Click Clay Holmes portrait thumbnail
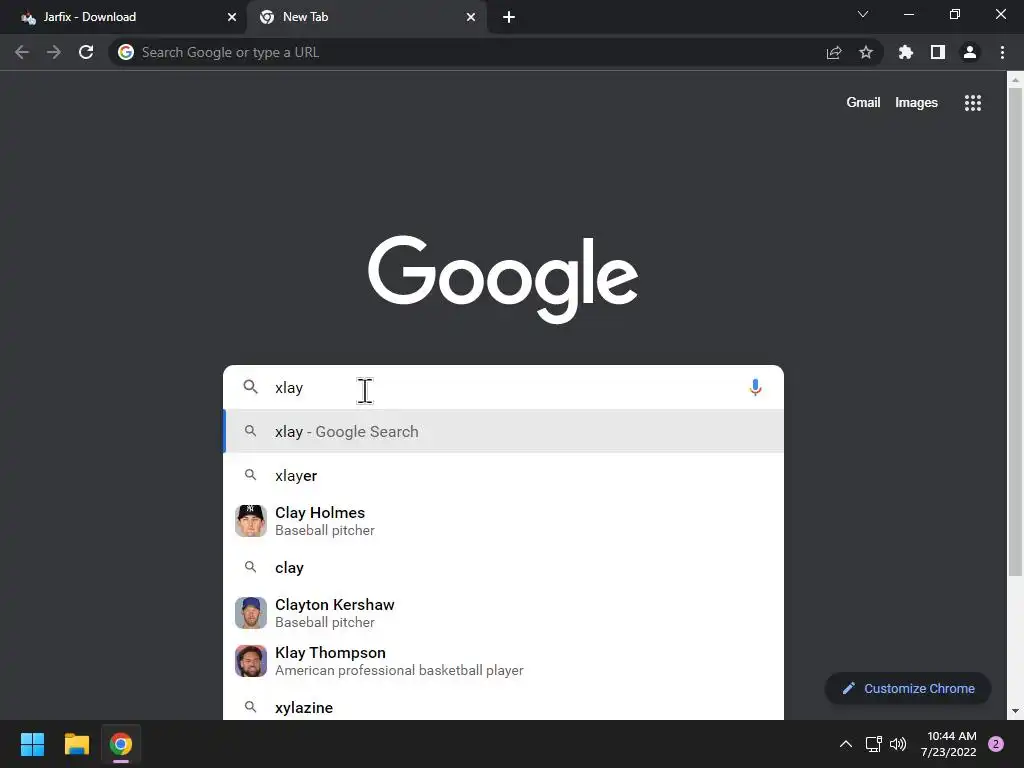 pos(251,520)
